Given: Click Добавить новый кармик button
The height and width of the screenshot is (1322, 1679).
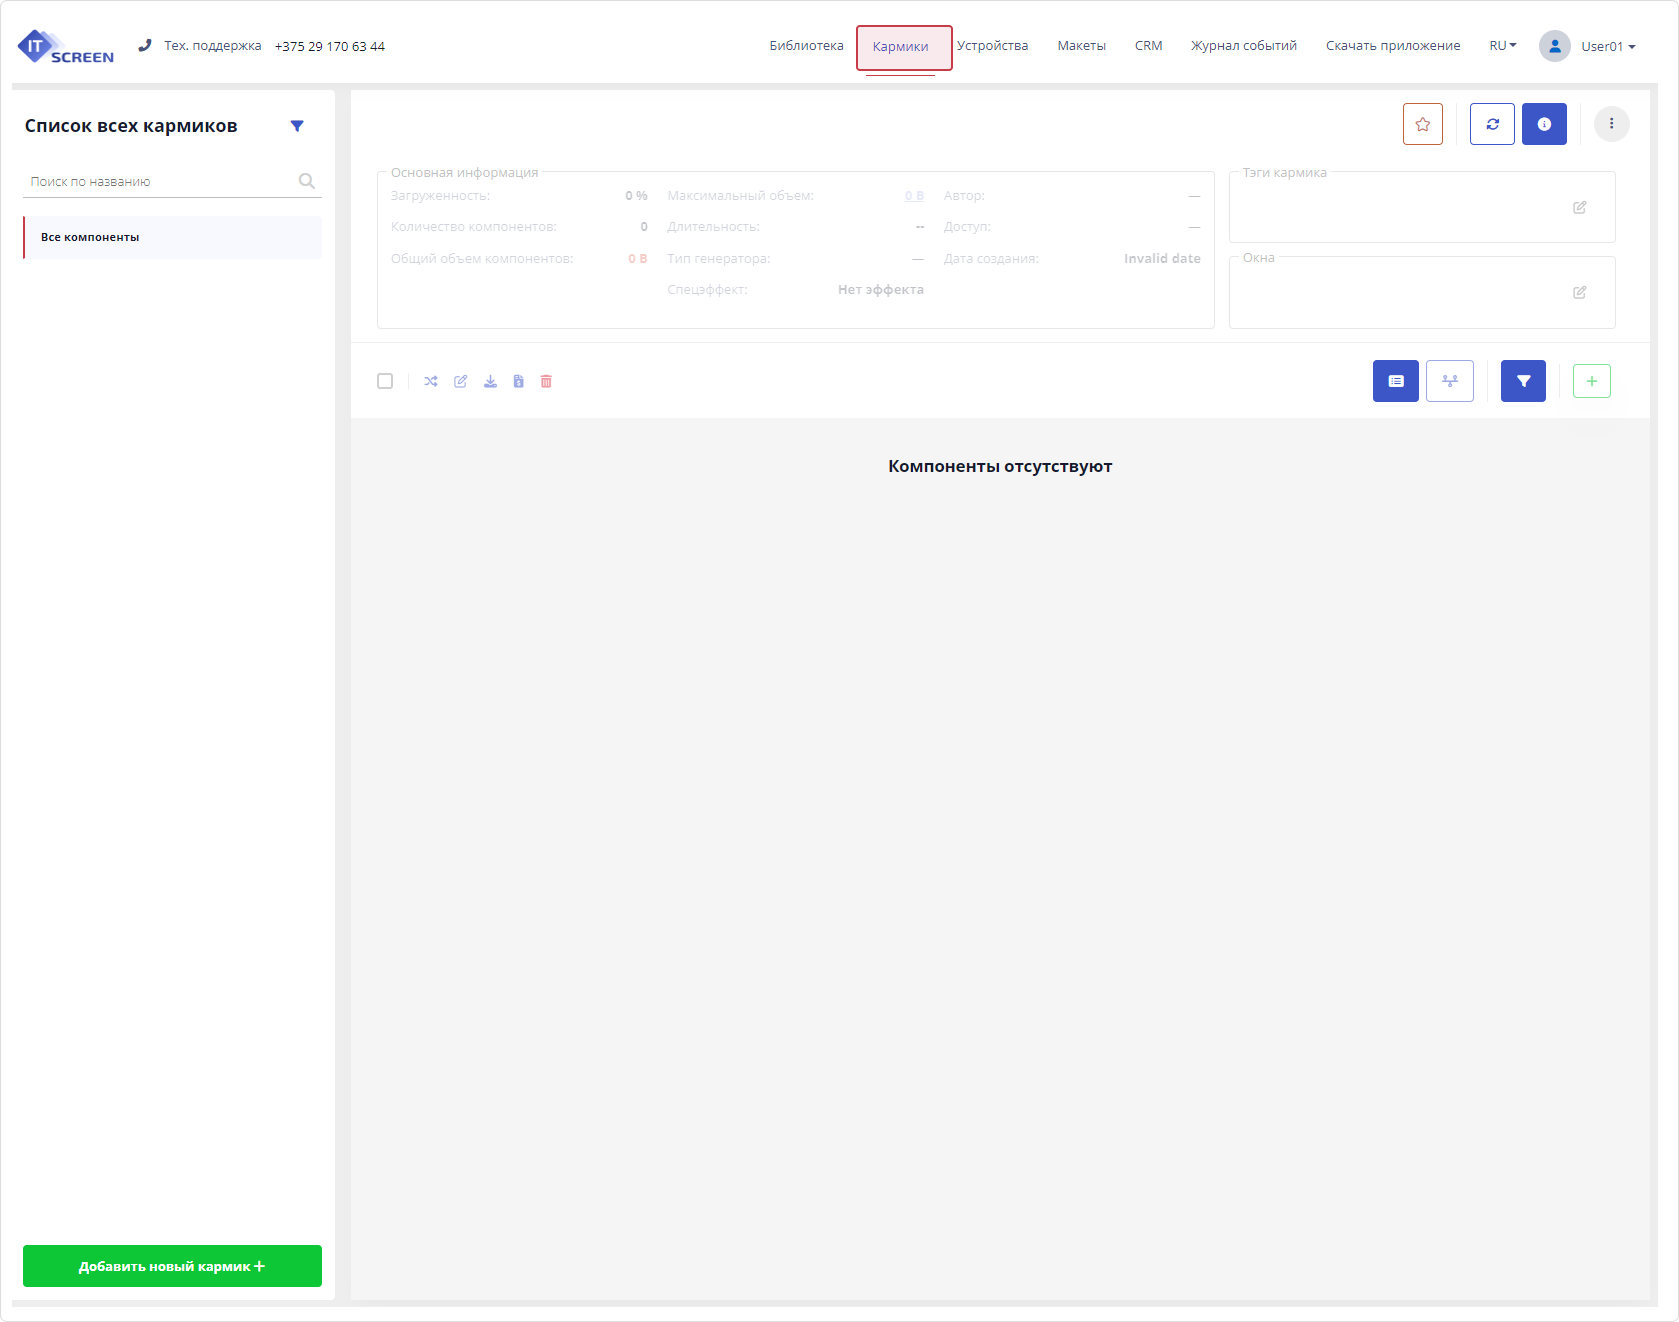Looking at the screenshot, I should point(172,1266).
